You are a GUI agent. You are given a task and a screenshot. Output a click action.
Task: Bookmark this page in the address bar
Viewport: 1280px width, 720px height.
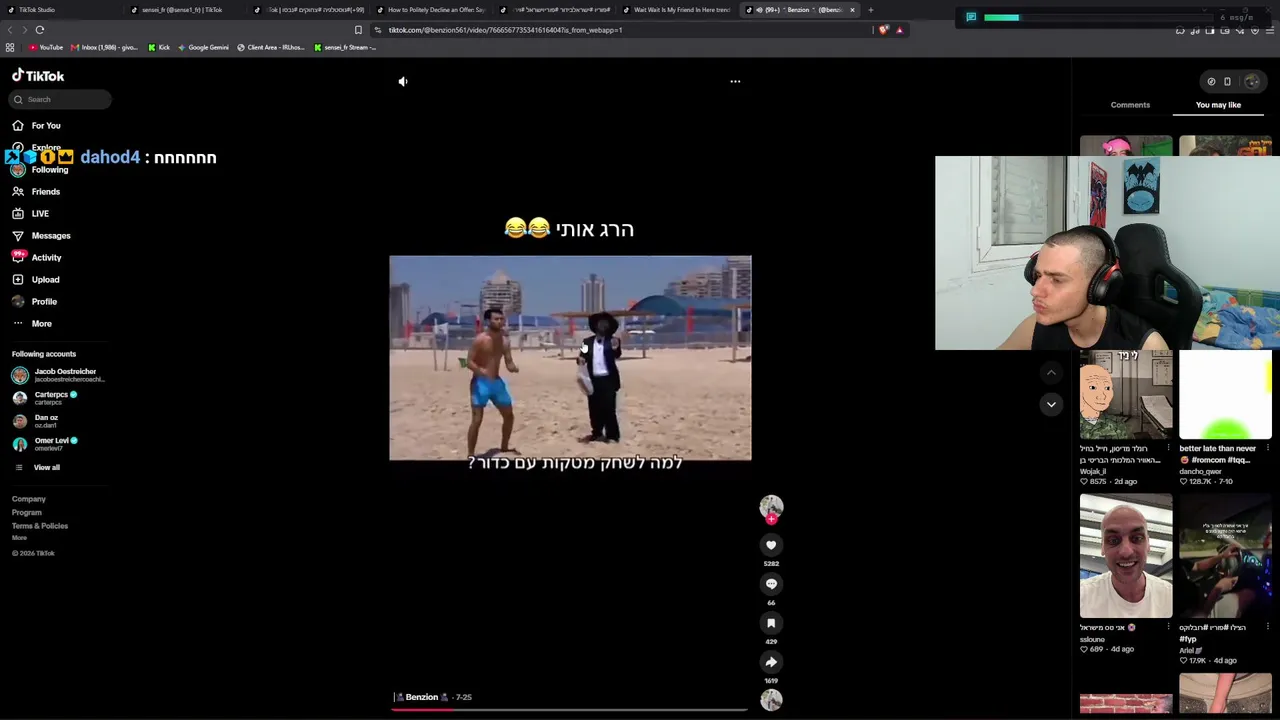coord(358,30)
